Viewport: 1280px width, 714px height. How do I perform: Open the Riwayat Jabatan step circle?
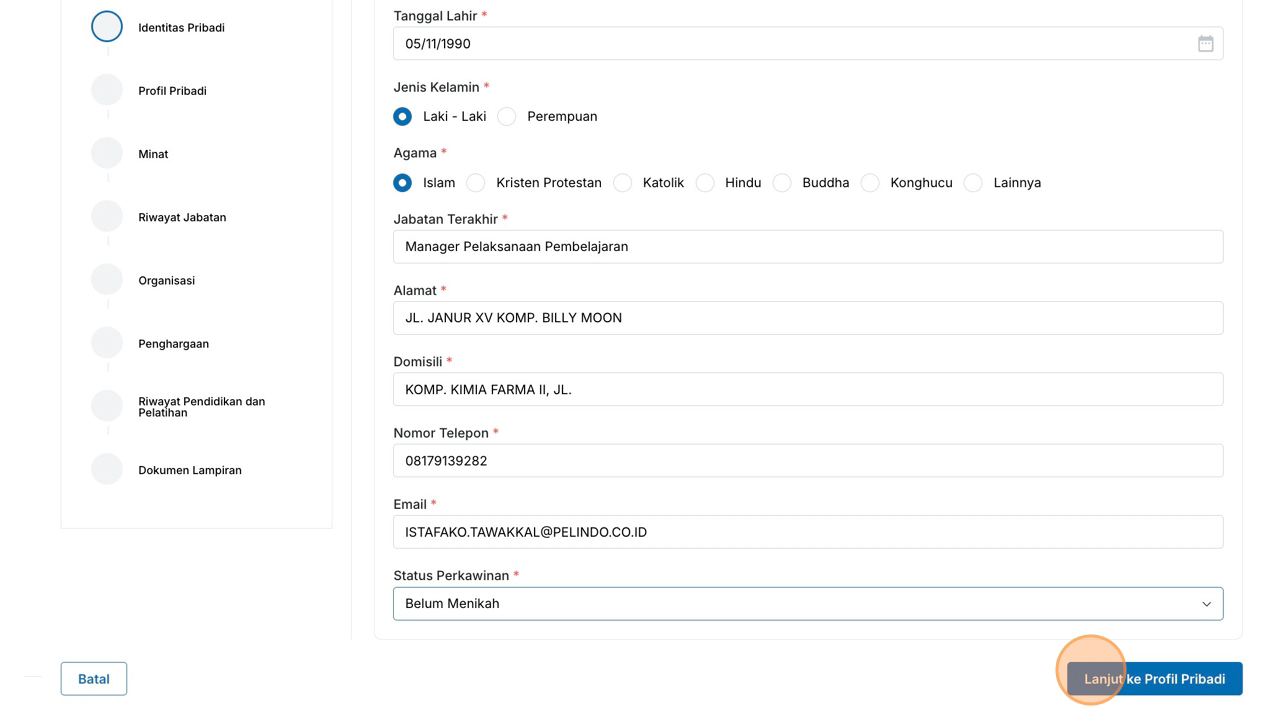[107, 216]
